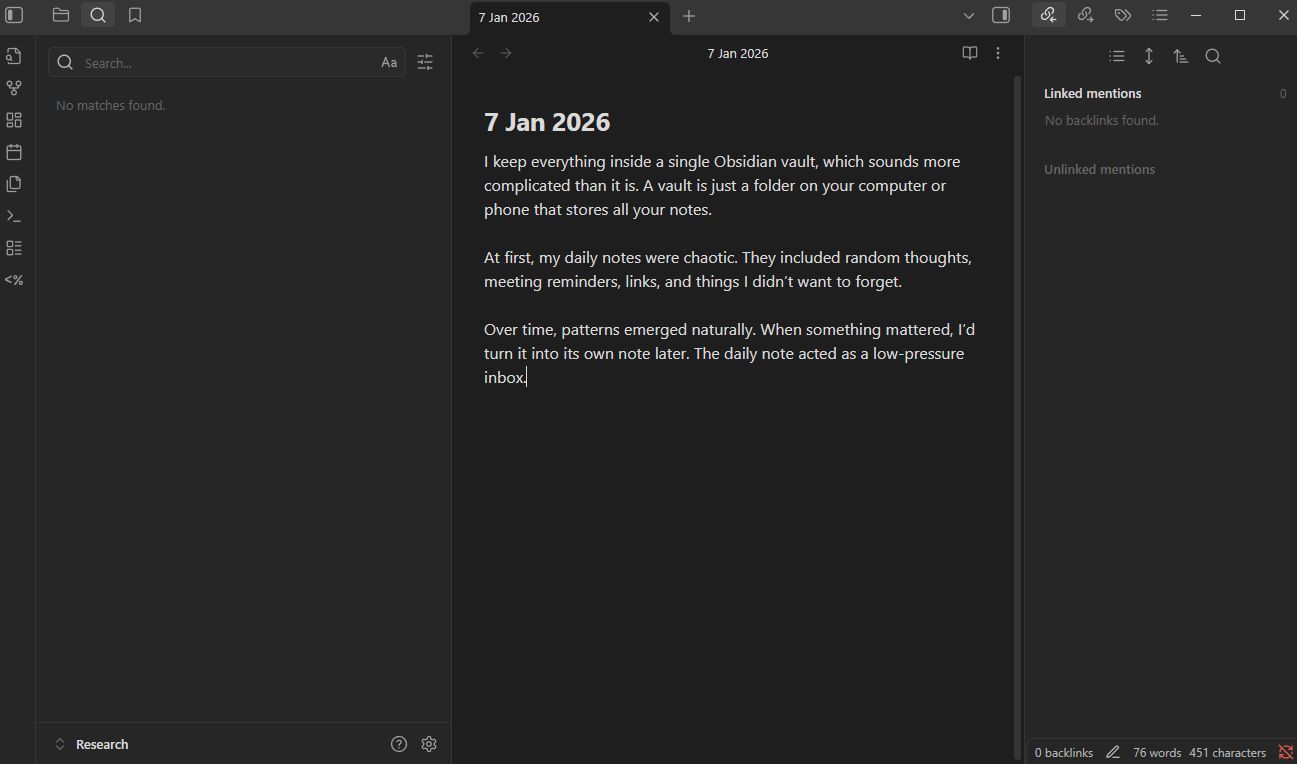The height and width of the screenshot is (764, 1297).
Task: Select the 7 Jan 2026 tab
Action: [570, 17]
